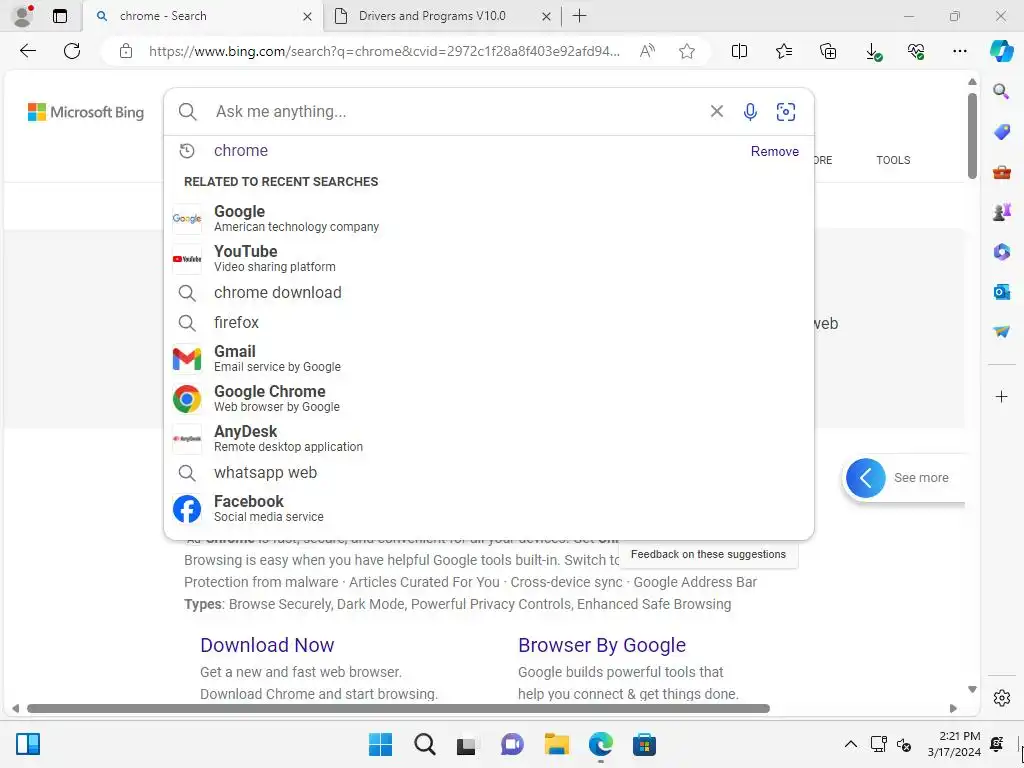Click the TOOLS menu on Bing
Viewport: 1024px width, 768px height.
pos(893,160)
